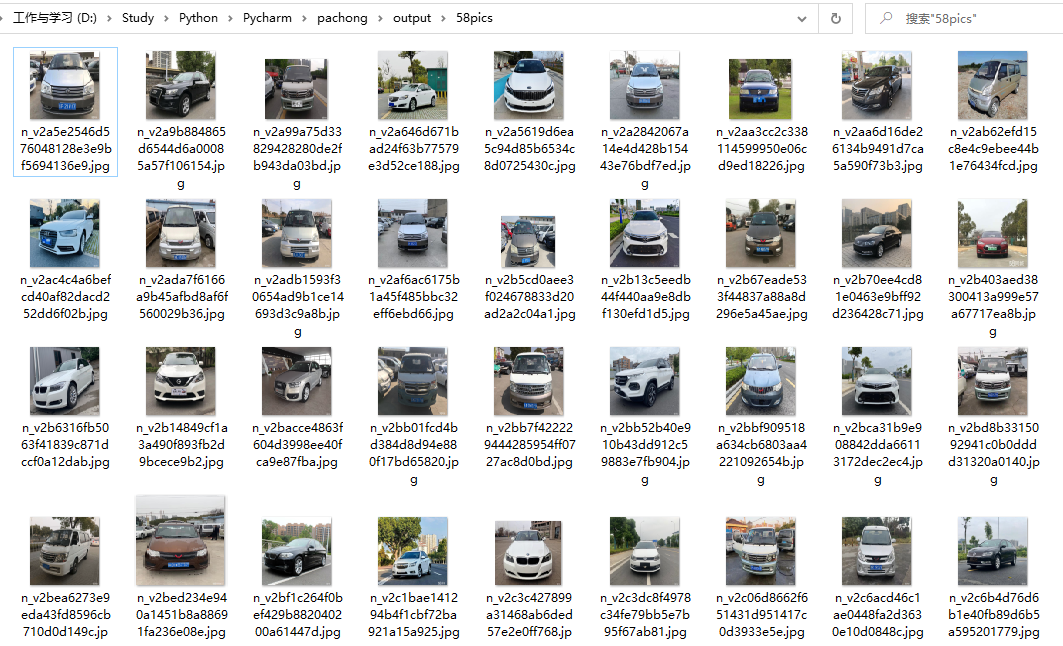Select thumbnail of n_v2af6ac6175b image
This screenshot has width=1063, height=646.
[412, 233]
